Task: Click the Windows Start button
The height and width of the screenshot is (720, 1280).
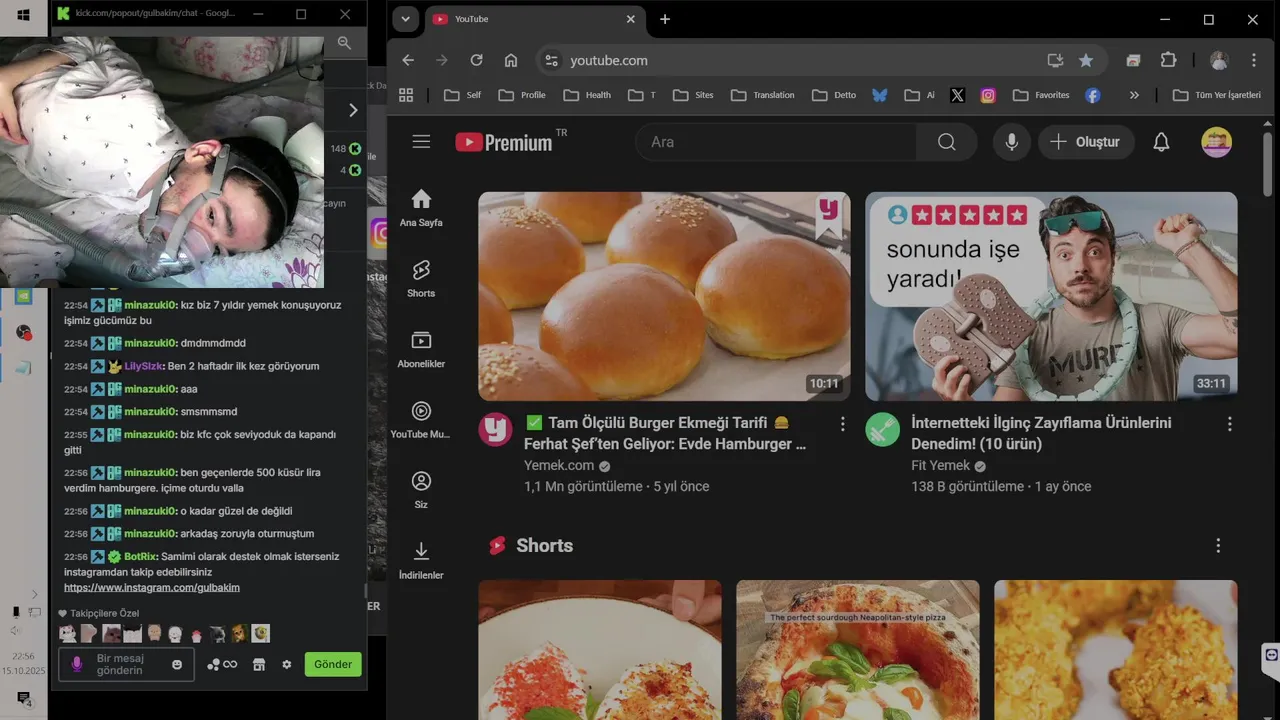Action: pos(24,15)
